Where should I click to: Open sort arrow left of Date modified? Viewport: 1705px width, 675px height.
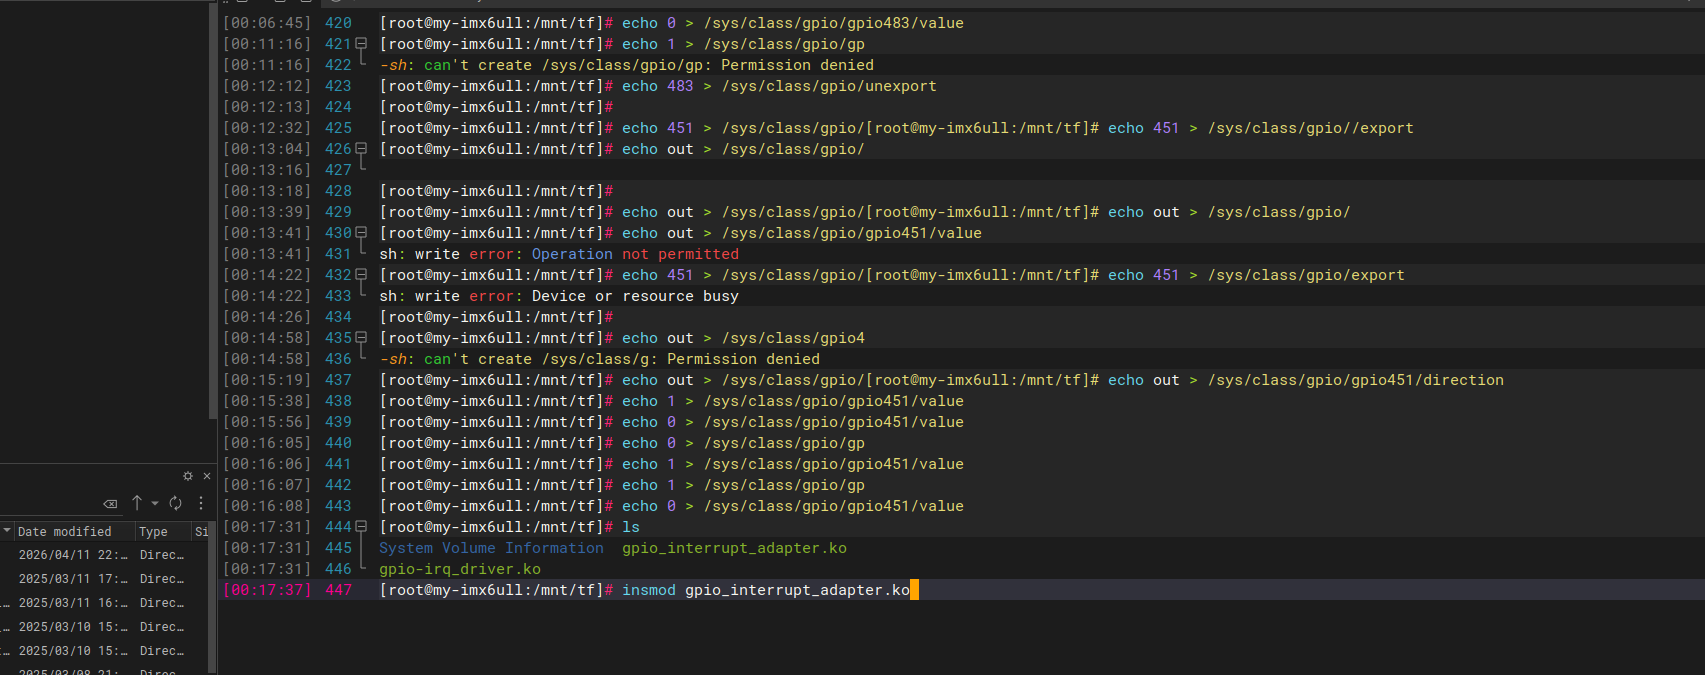pyautogui.click(x=7, y=531)
